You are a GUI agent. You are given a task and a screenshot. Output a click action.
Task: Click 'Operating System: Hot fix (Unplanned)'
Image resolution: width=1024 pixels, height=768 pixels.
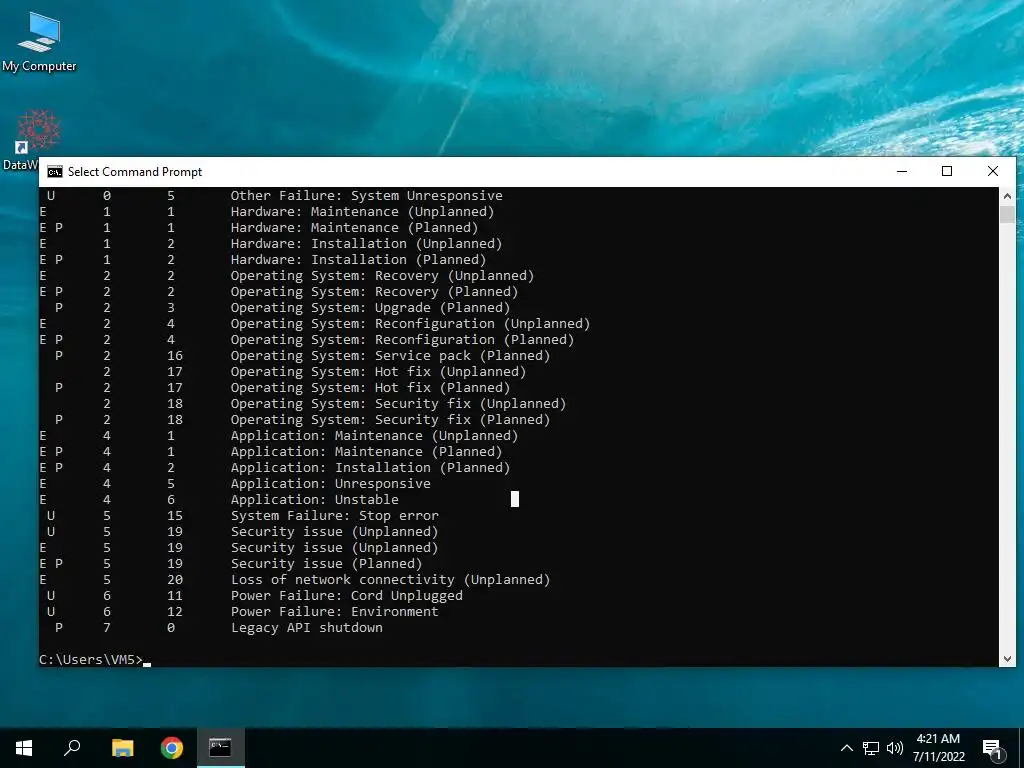click(x=378, y=372)
